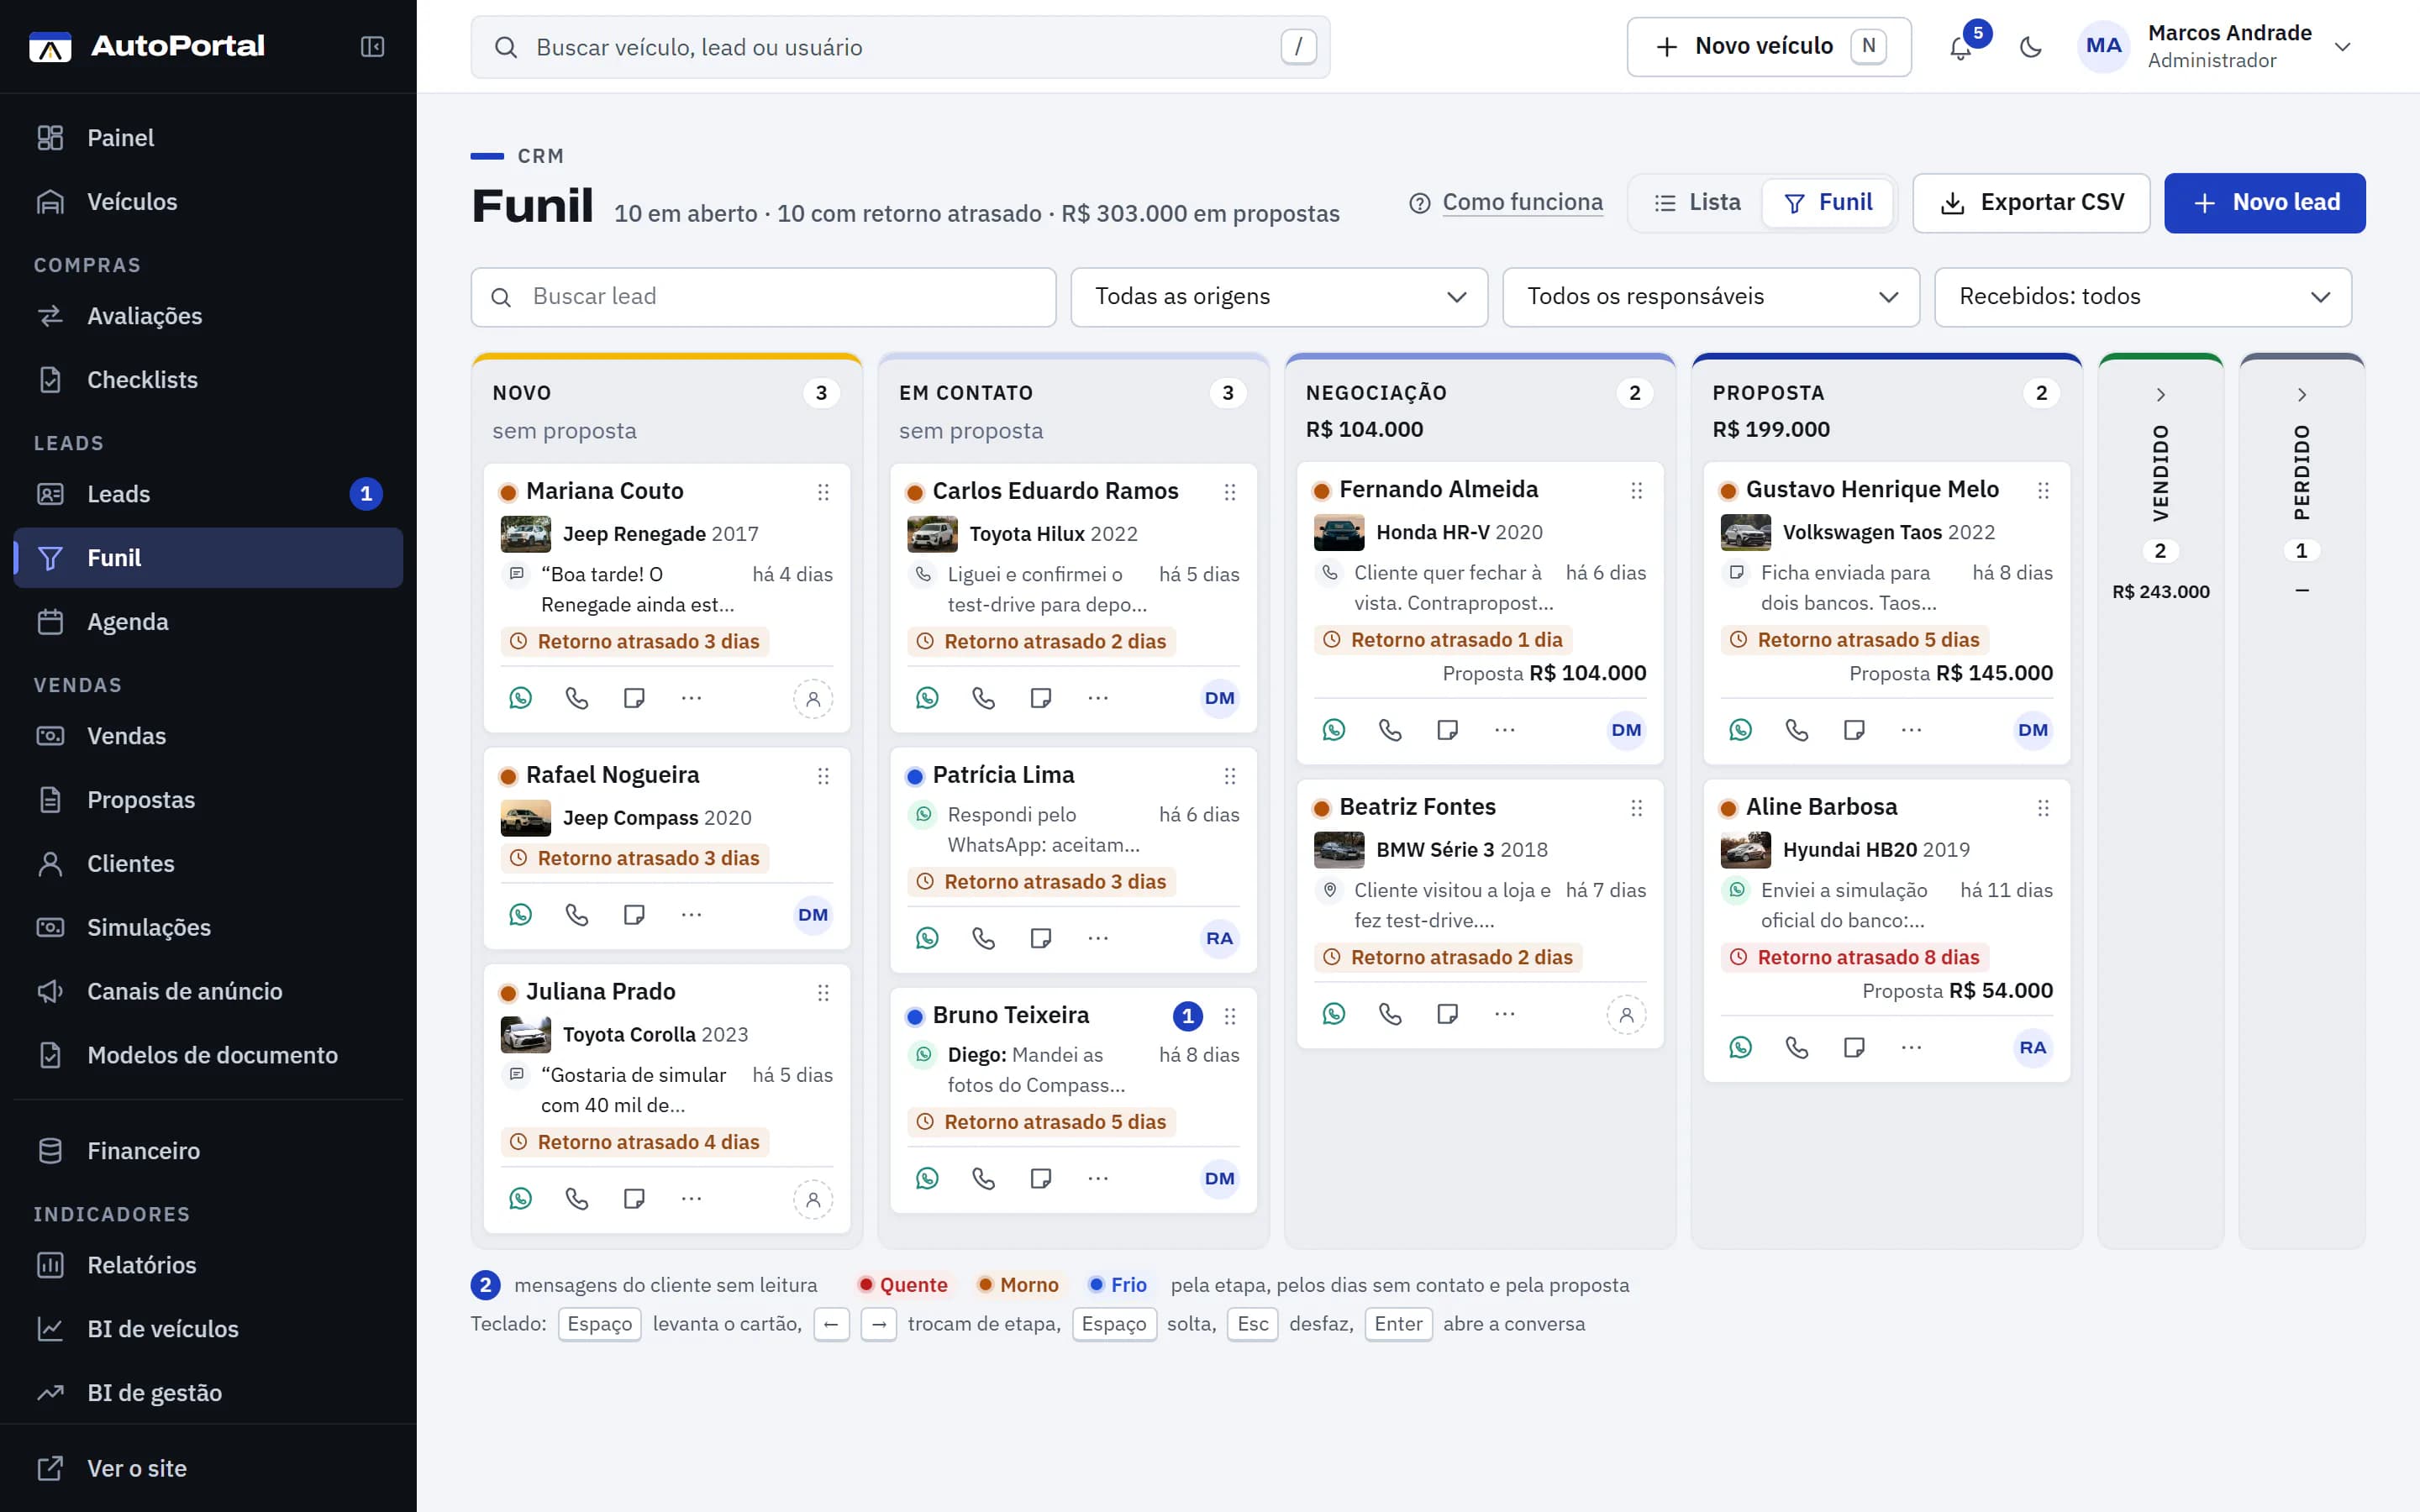Open the Como funciona link
This screenshot has height=1512, width=2420.
[x=1506, y=203]
